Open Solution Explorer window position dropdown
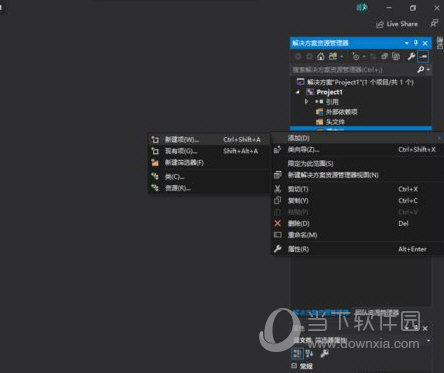 (x=406, y=43)
